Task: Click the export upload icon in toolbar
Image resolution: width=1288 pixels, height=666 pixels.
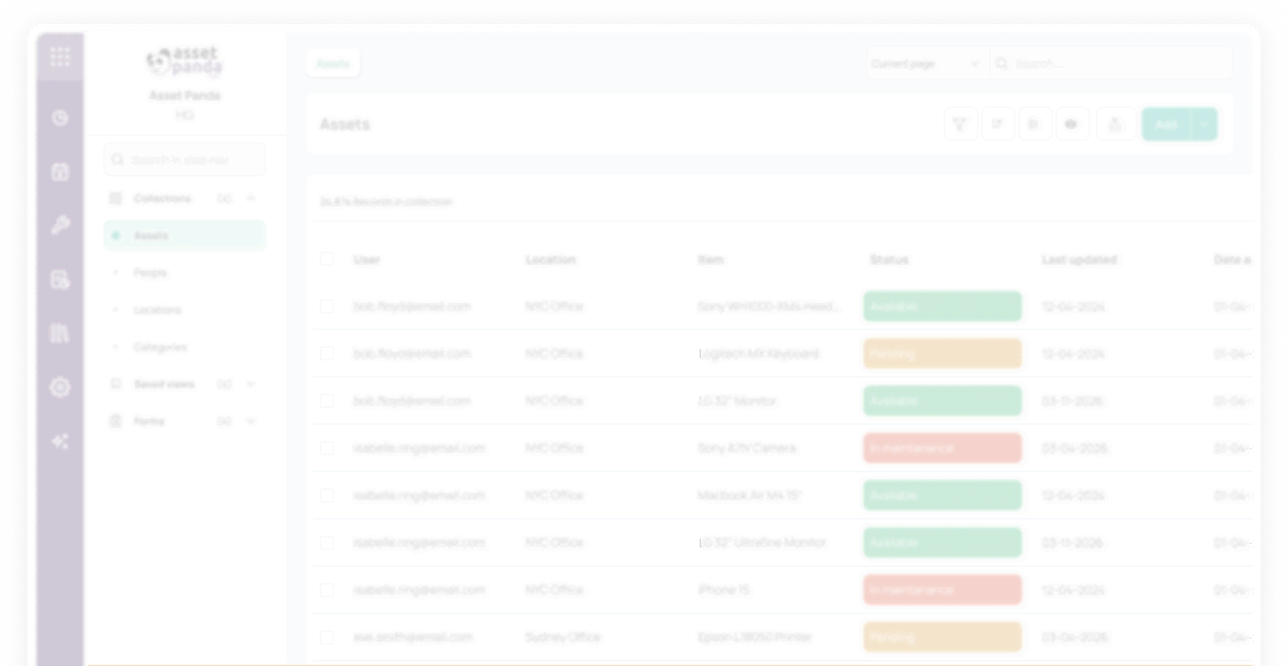Action: [1115, 124]
